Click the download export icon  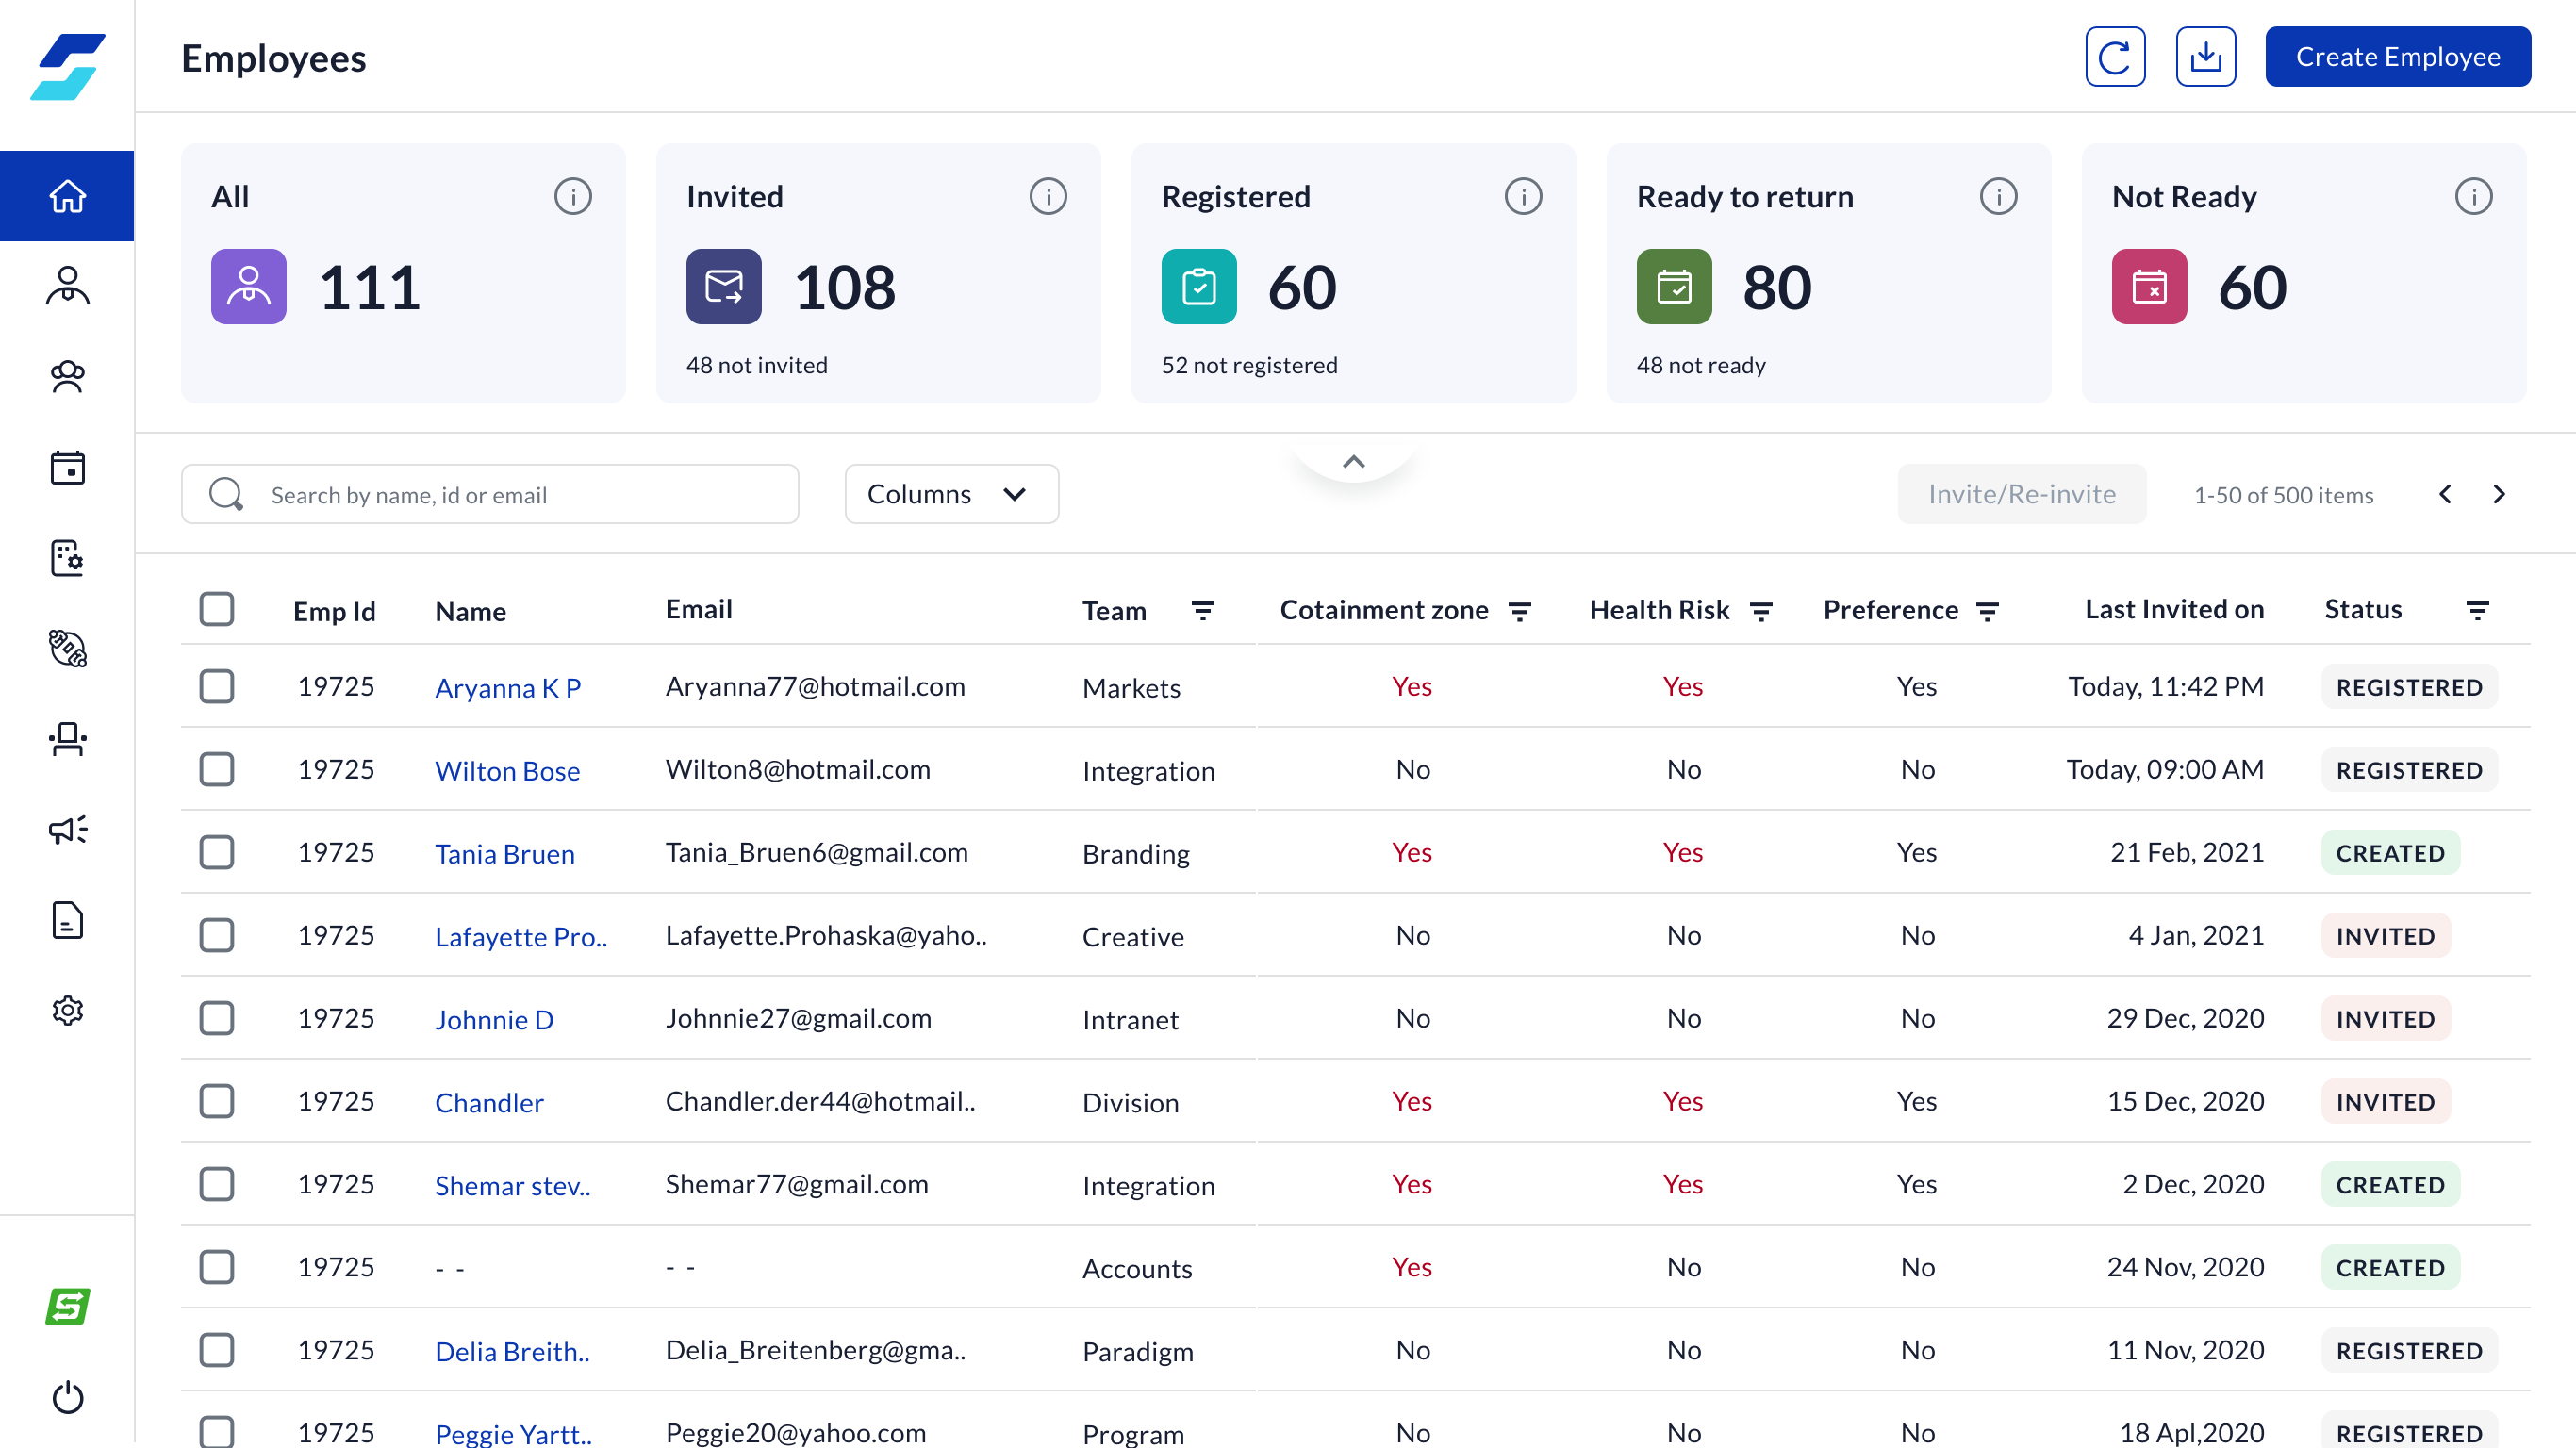pos(2205,57)
